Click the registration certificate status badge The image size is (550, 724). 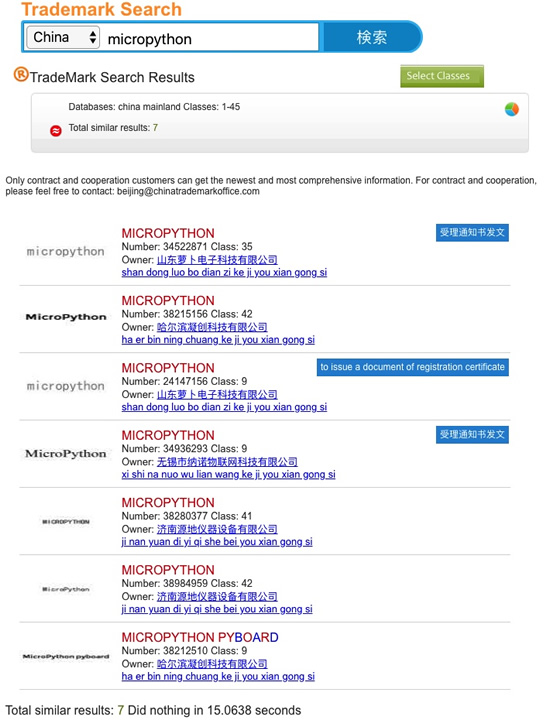click(412, 367)
